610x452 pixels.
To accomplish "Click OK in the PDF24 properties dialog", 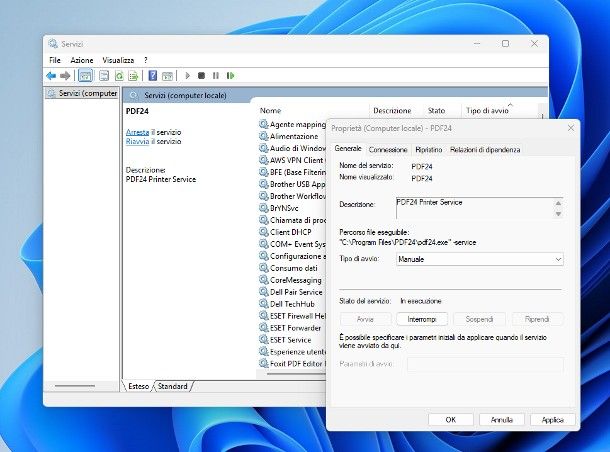I will click(x=450, y=420).
